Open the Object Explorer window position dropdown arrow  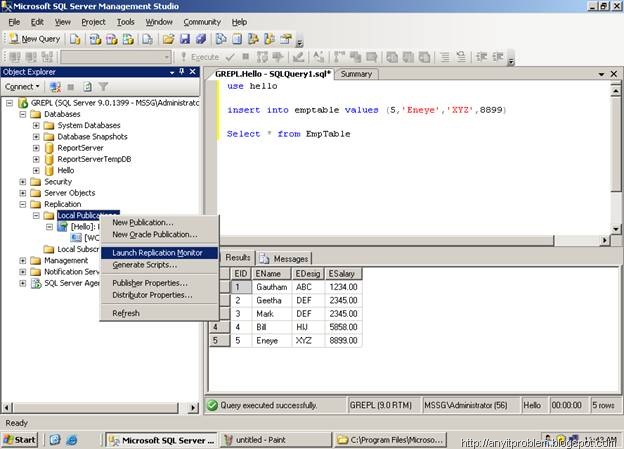[172, 72]
